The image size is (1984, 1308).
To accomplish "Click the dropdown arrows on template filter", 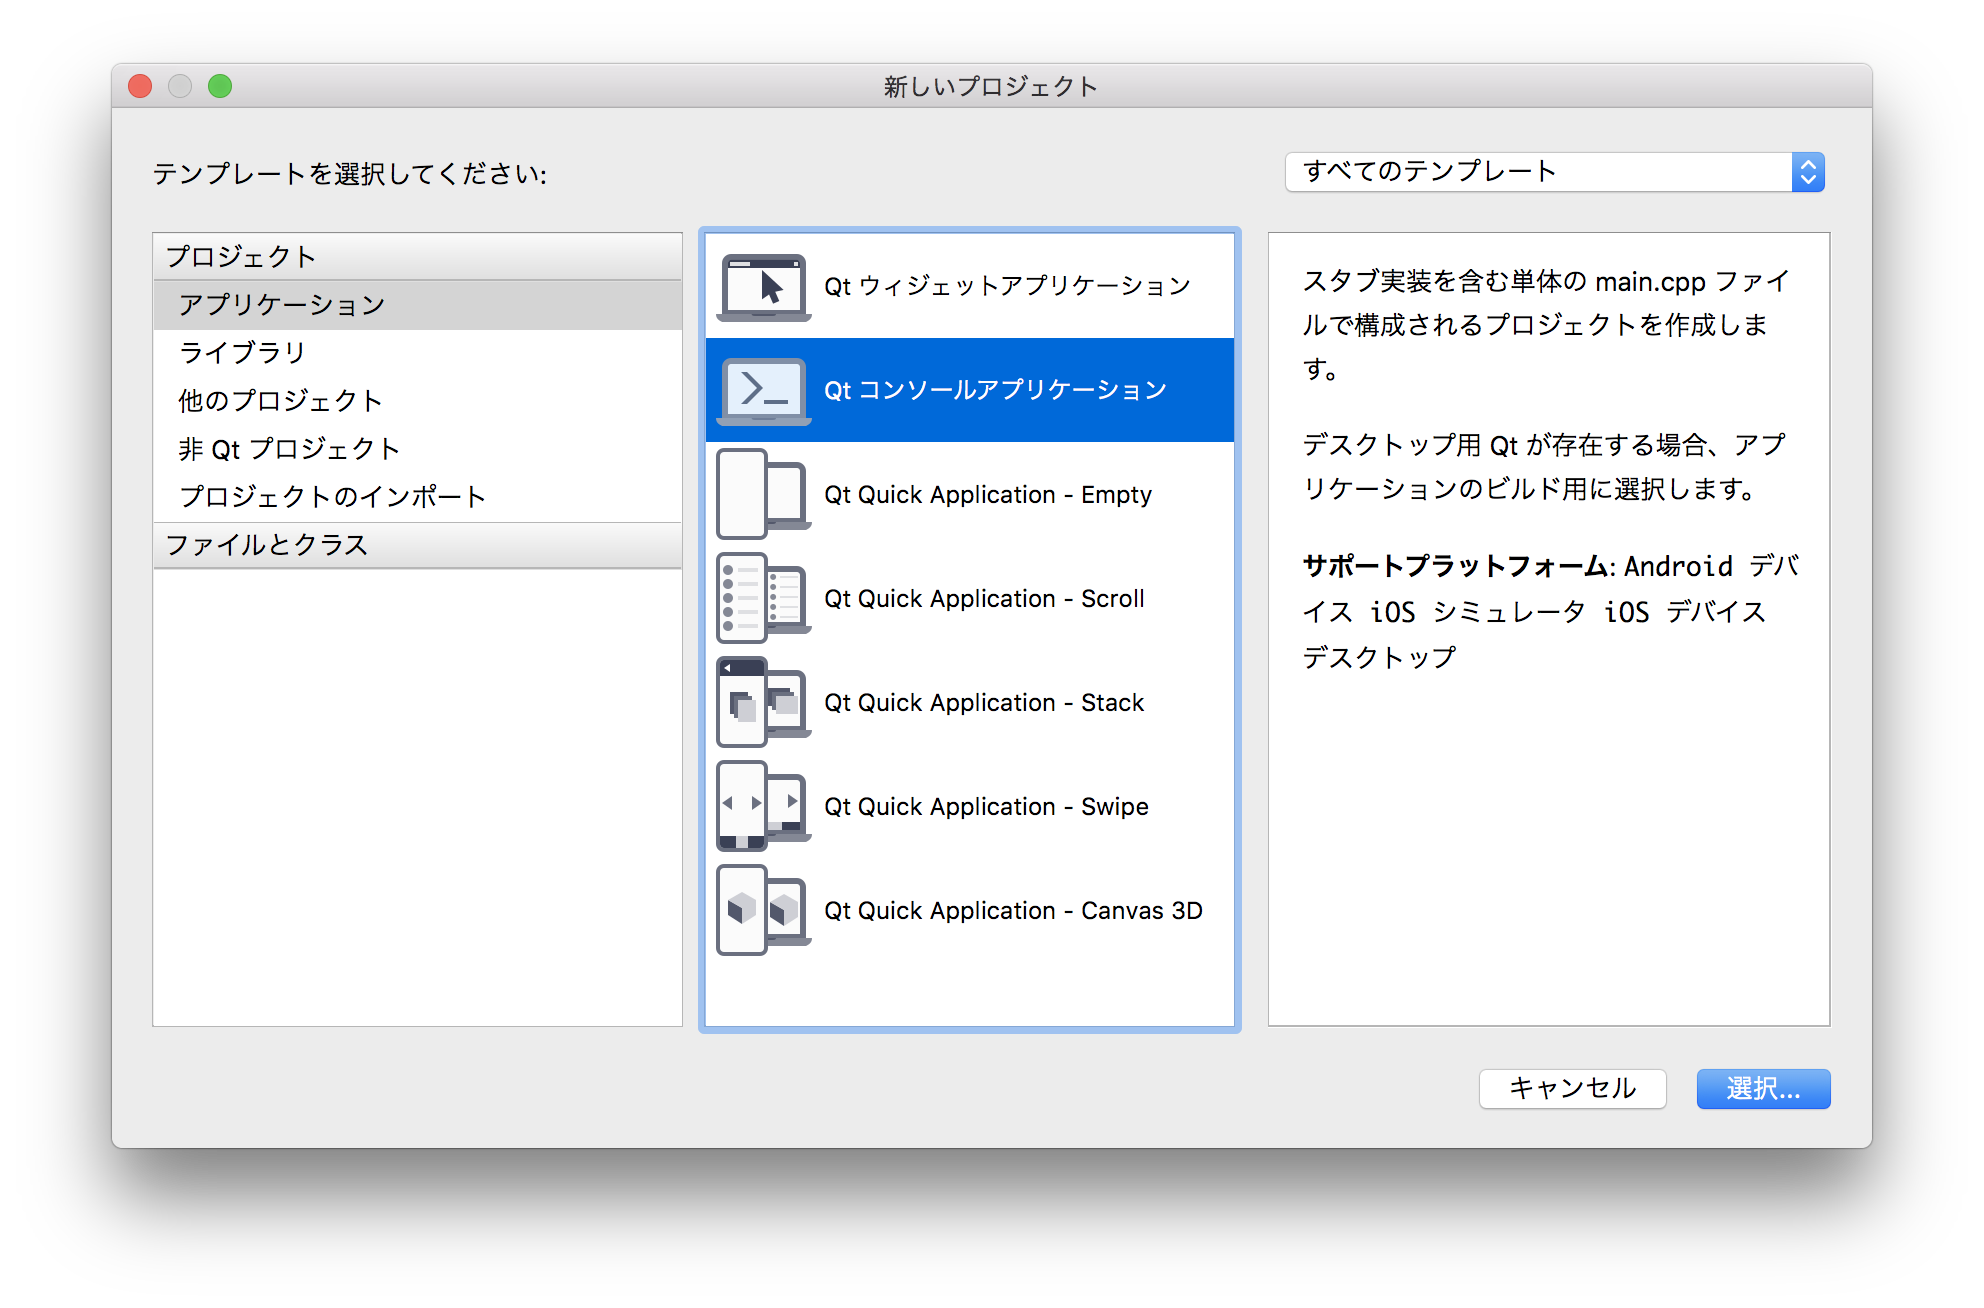I will click(x=1808, y=171).
